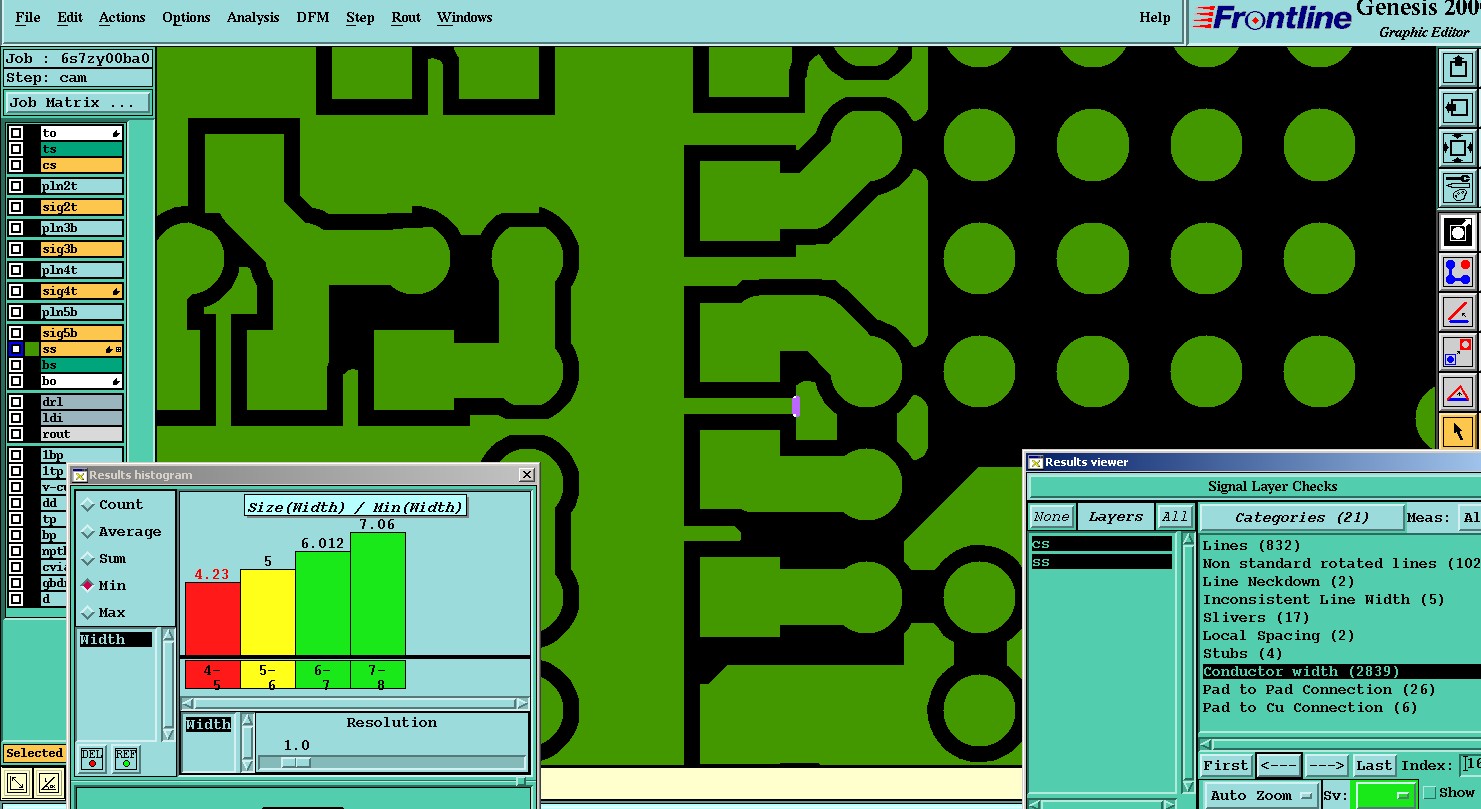Click the First result button
Screen dimensions: 1481x809
click(1225, 765)
